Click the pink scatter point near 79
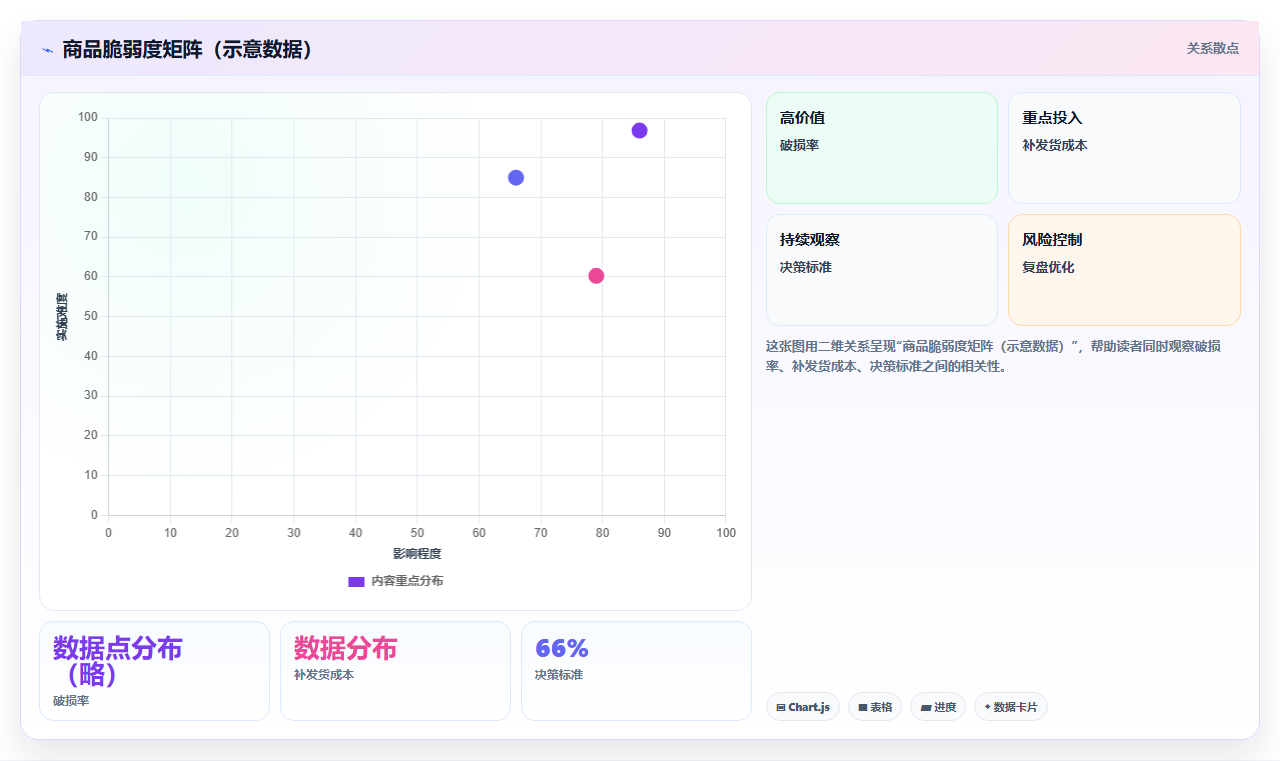The width and height of the screenshot is (1280, 761). [596, 276]
